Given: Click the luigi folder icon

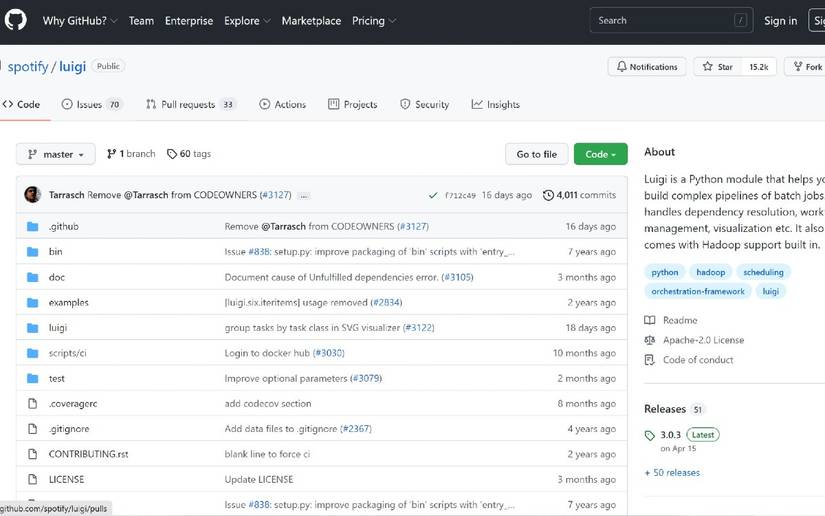Looking at the screenshot, I should [33, 328].
